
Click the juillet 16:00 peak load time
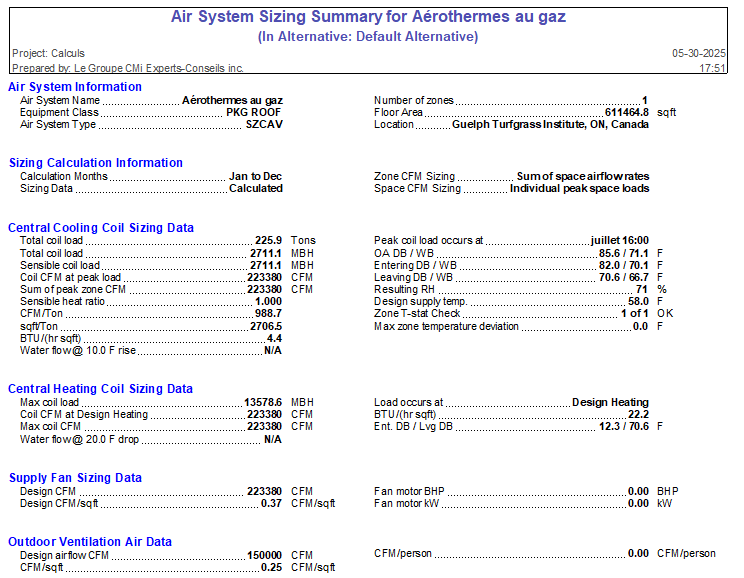pos(620,241)
